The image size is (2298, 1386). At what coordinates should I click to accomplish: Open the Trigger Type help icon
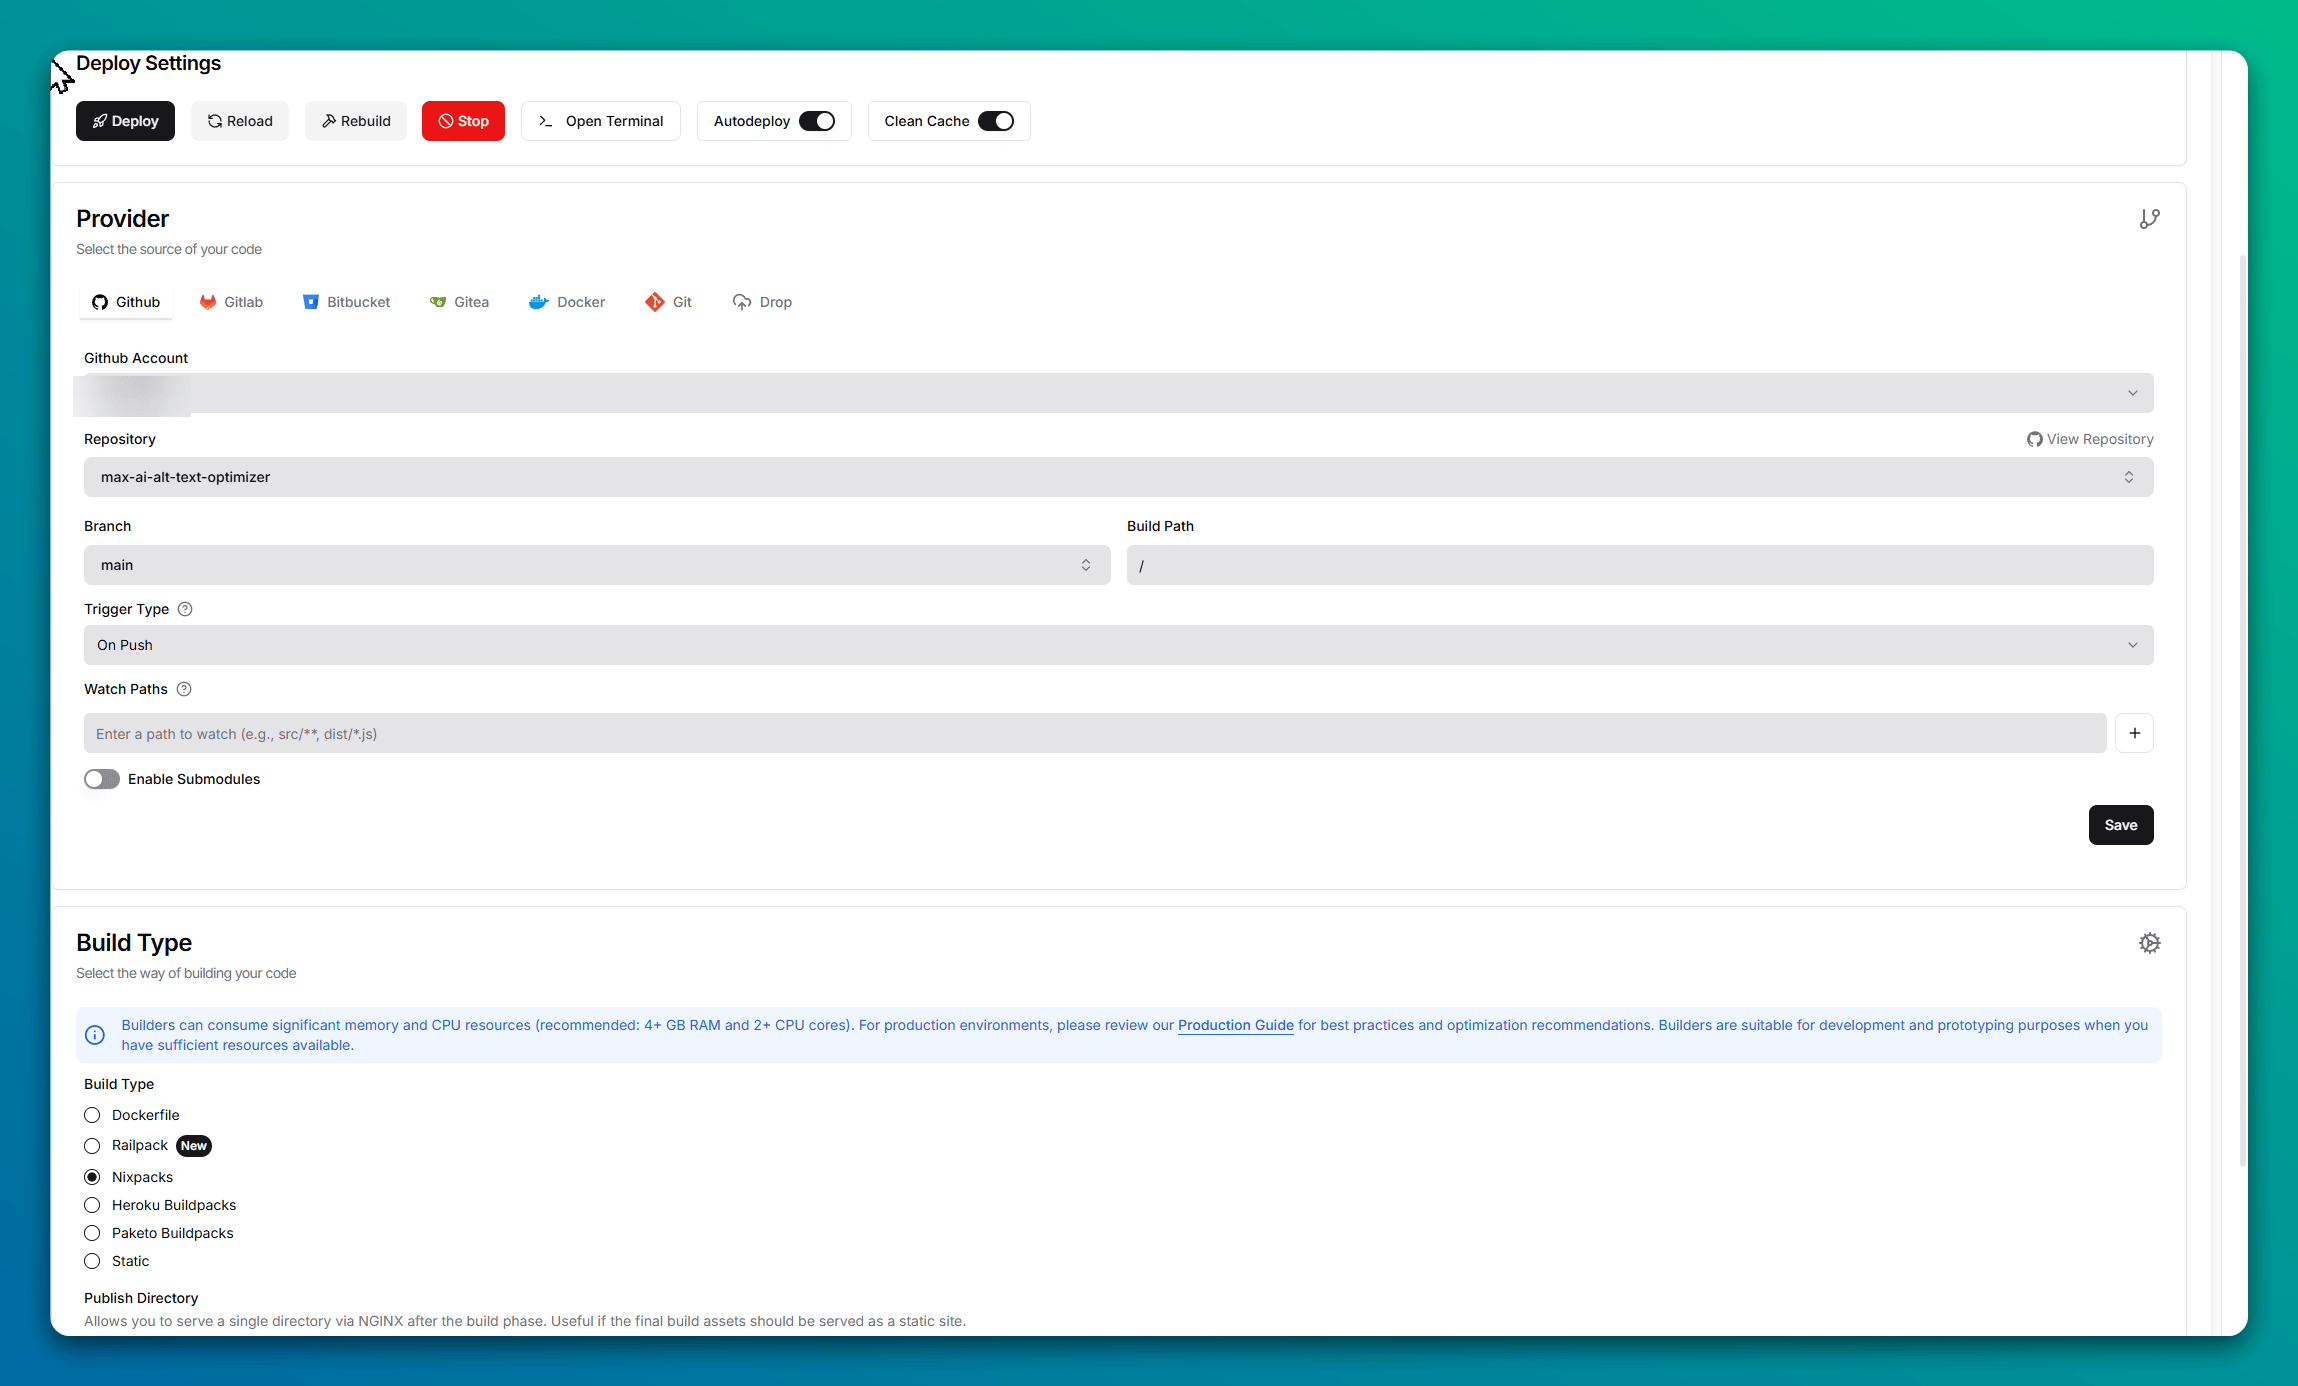(x=185, y=609)
